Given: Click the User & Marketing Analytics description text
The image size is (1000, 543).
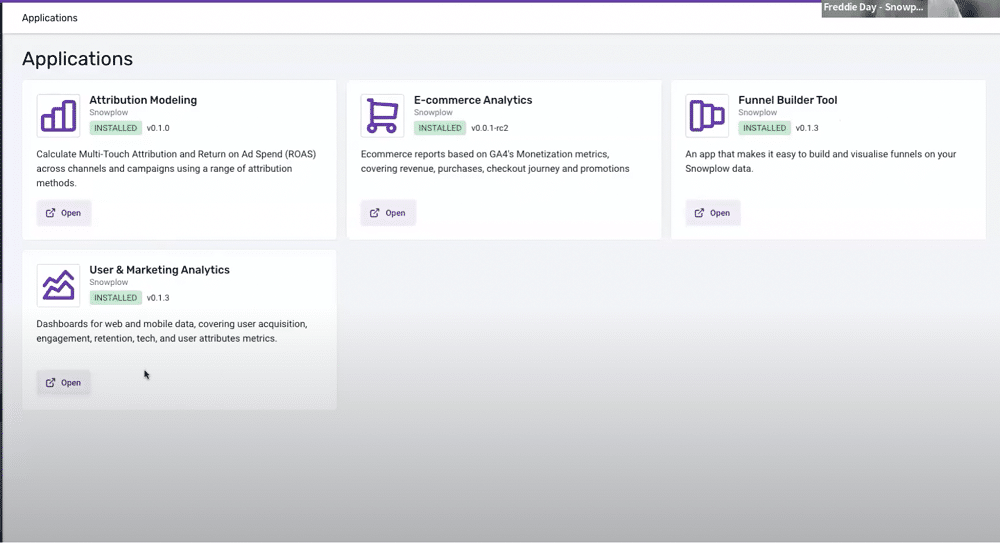Looking at the screenshot, I should click(x=172, y=331).
